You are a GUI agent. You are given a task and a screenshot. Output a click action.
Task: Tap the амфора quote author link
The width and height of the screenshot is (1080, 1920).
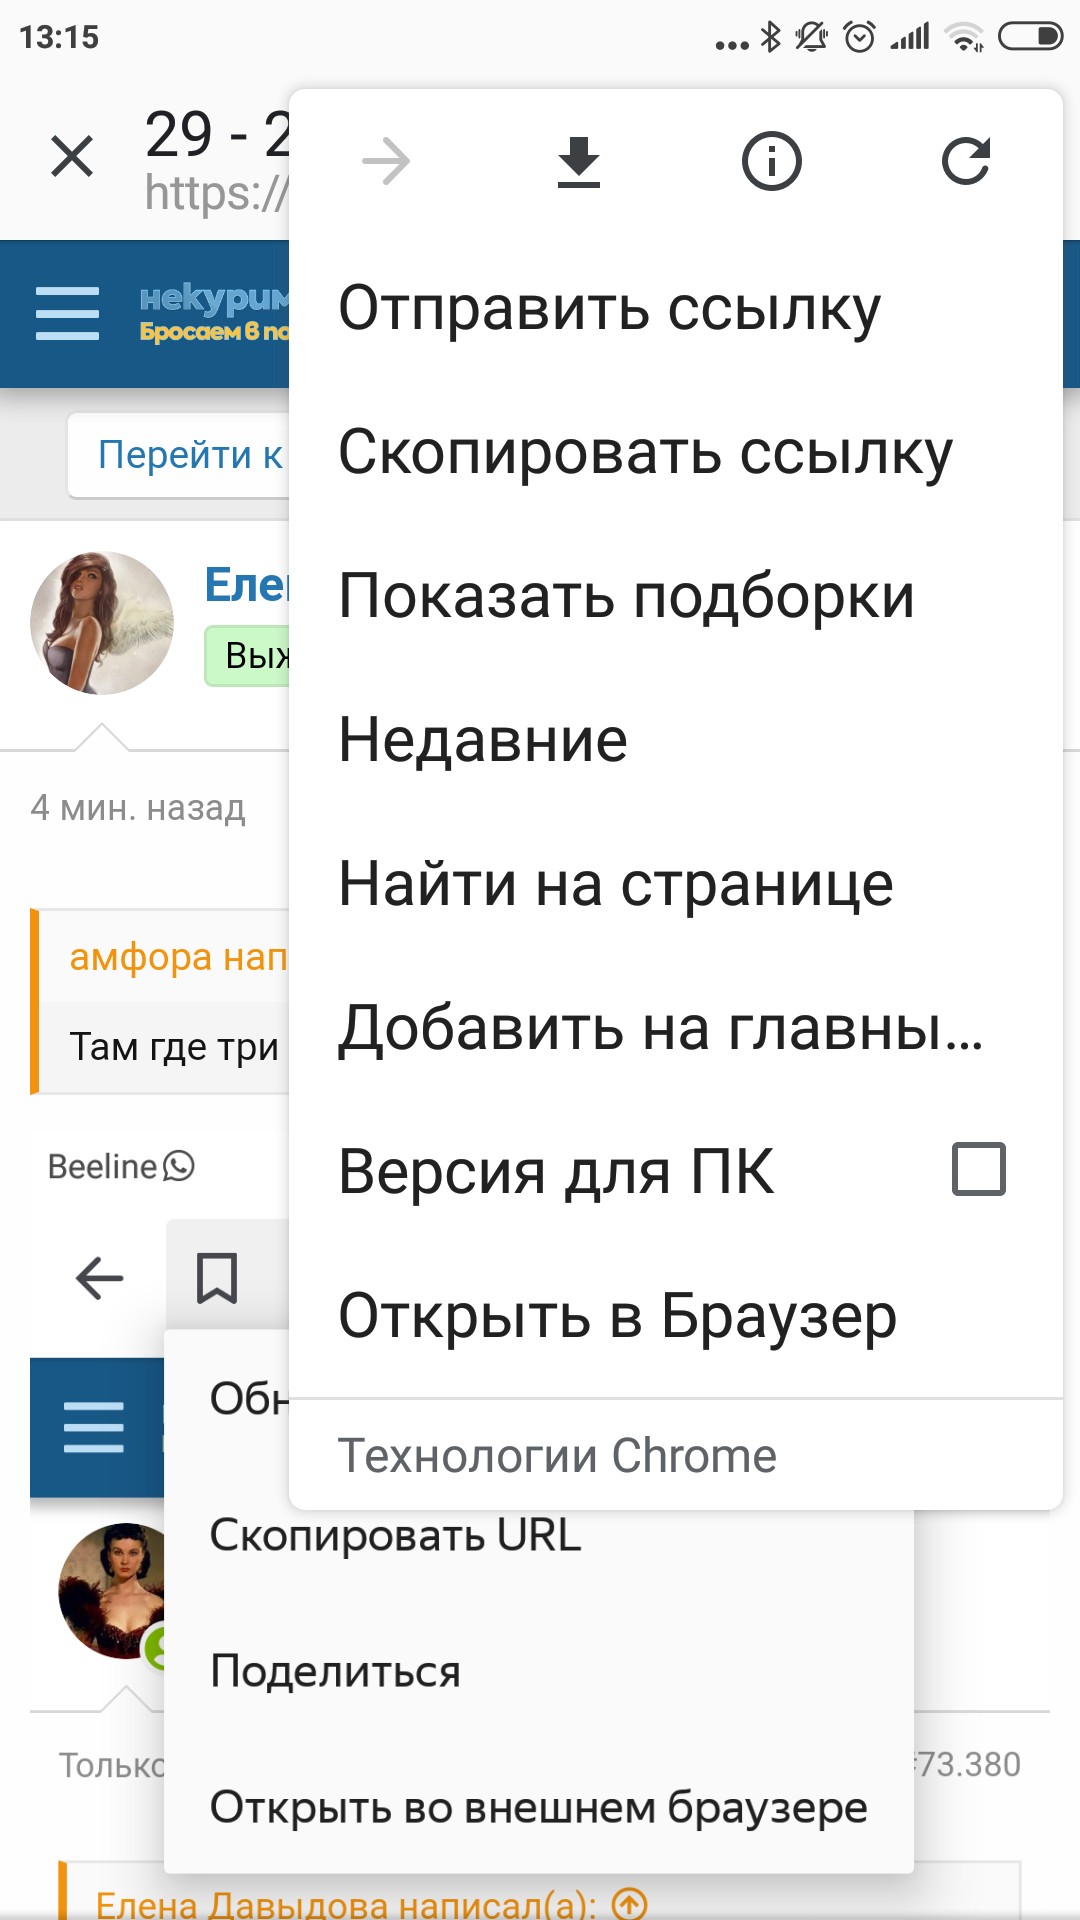pyautogui.click(x=177, y=957)
